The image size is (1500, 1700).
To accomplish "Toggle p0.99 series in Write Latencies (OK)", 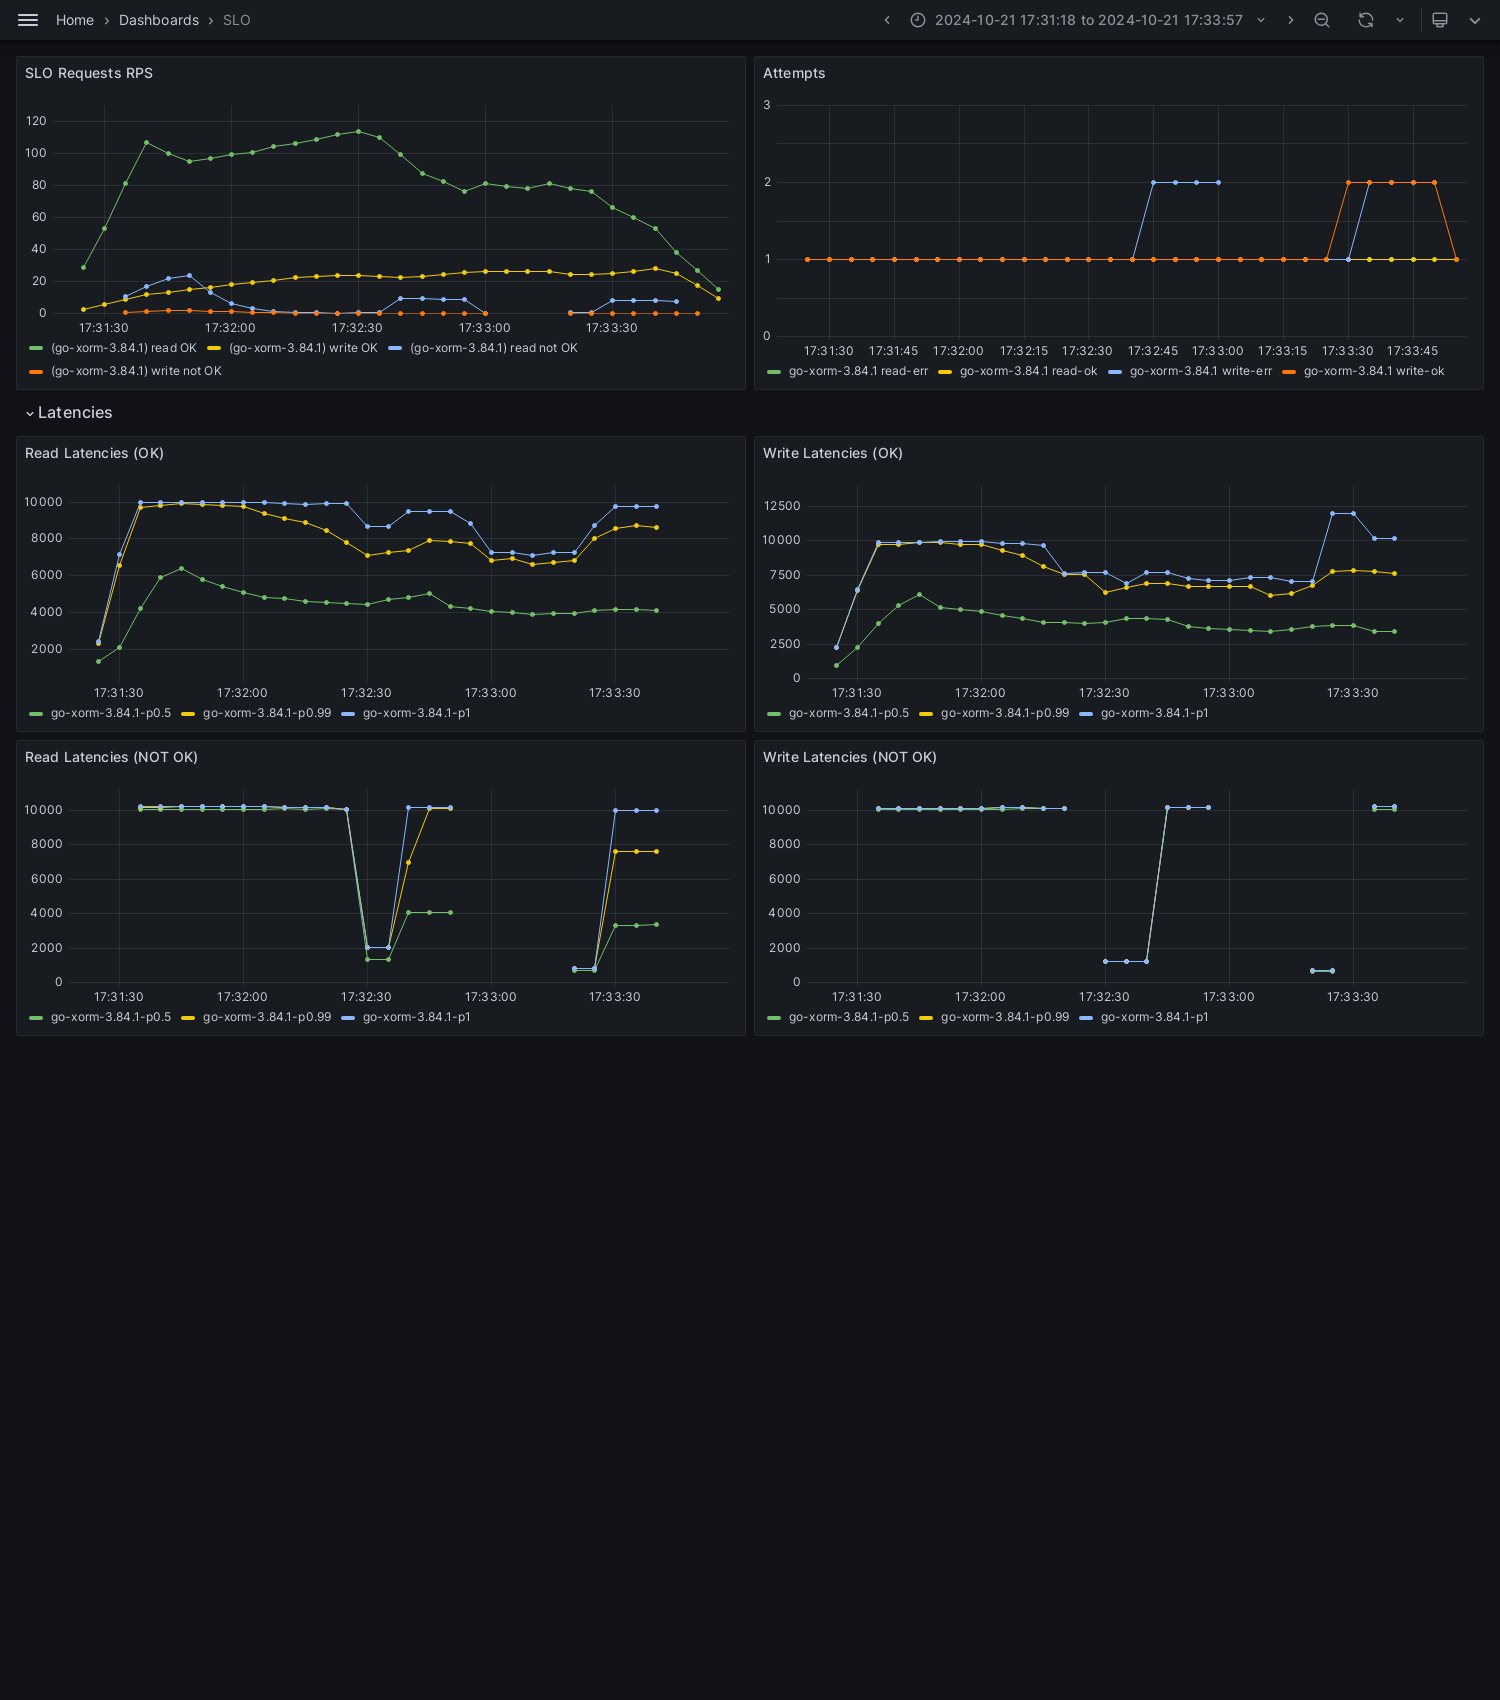I will click(x=1005, y=713).
